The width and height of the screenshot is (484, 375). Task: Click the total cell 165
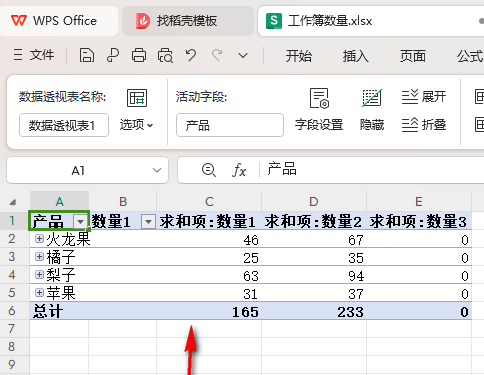(209, 311)
